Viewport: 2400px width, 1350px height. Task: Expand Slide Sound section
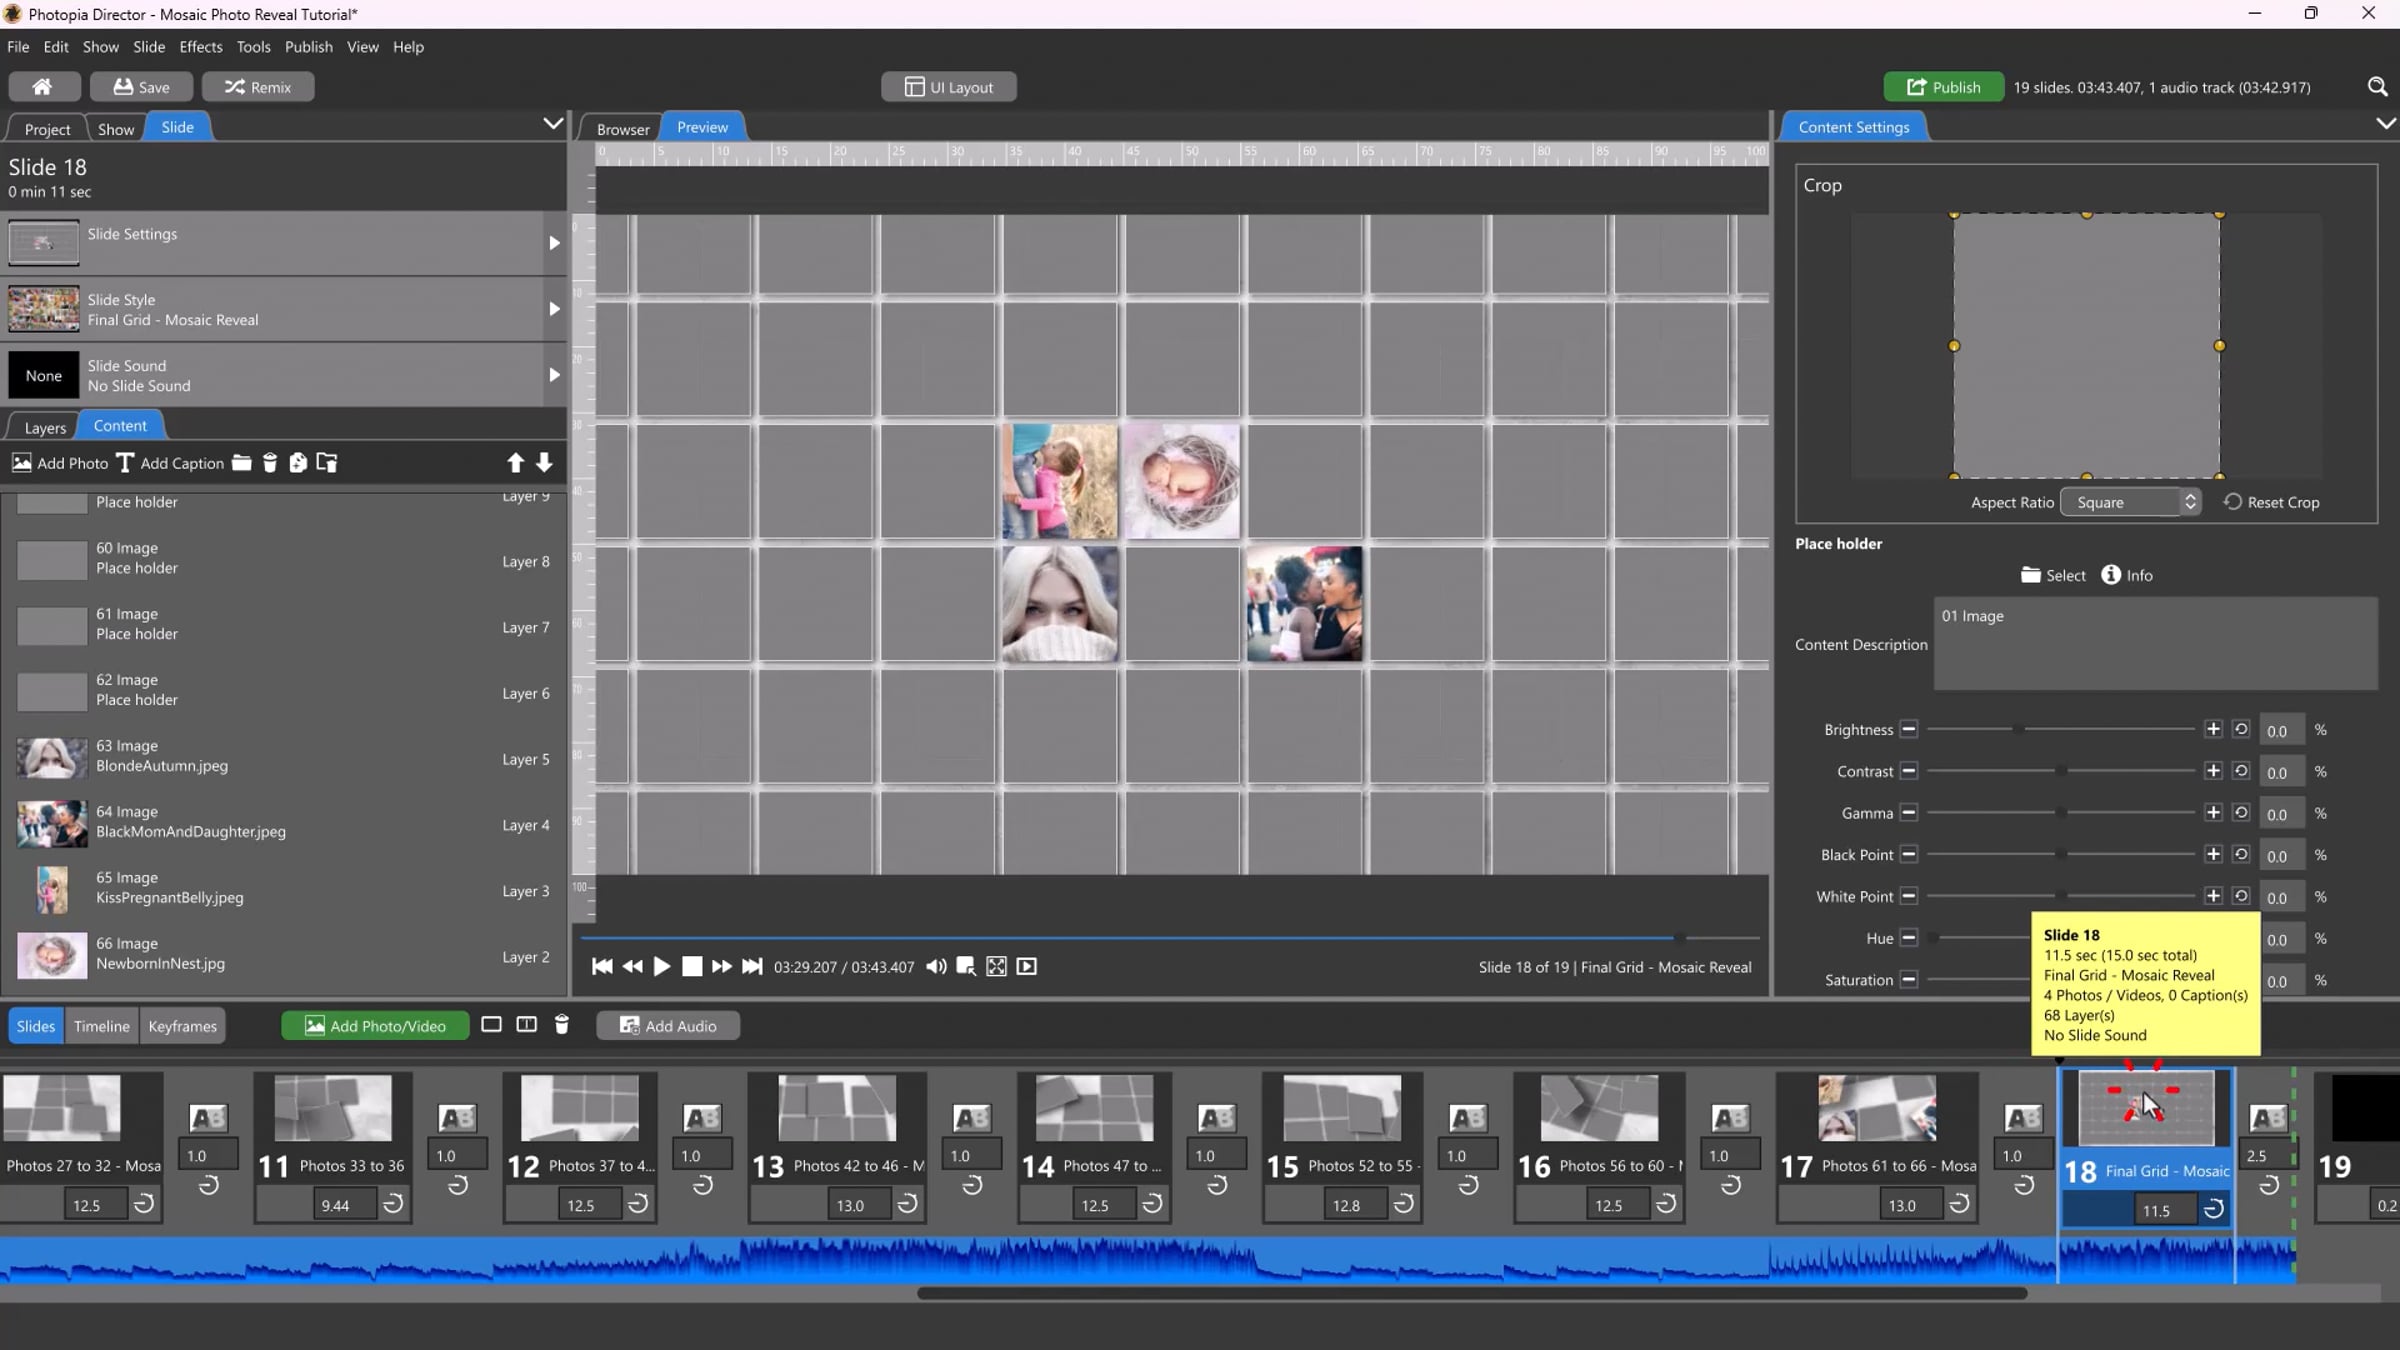coord(554,375)
